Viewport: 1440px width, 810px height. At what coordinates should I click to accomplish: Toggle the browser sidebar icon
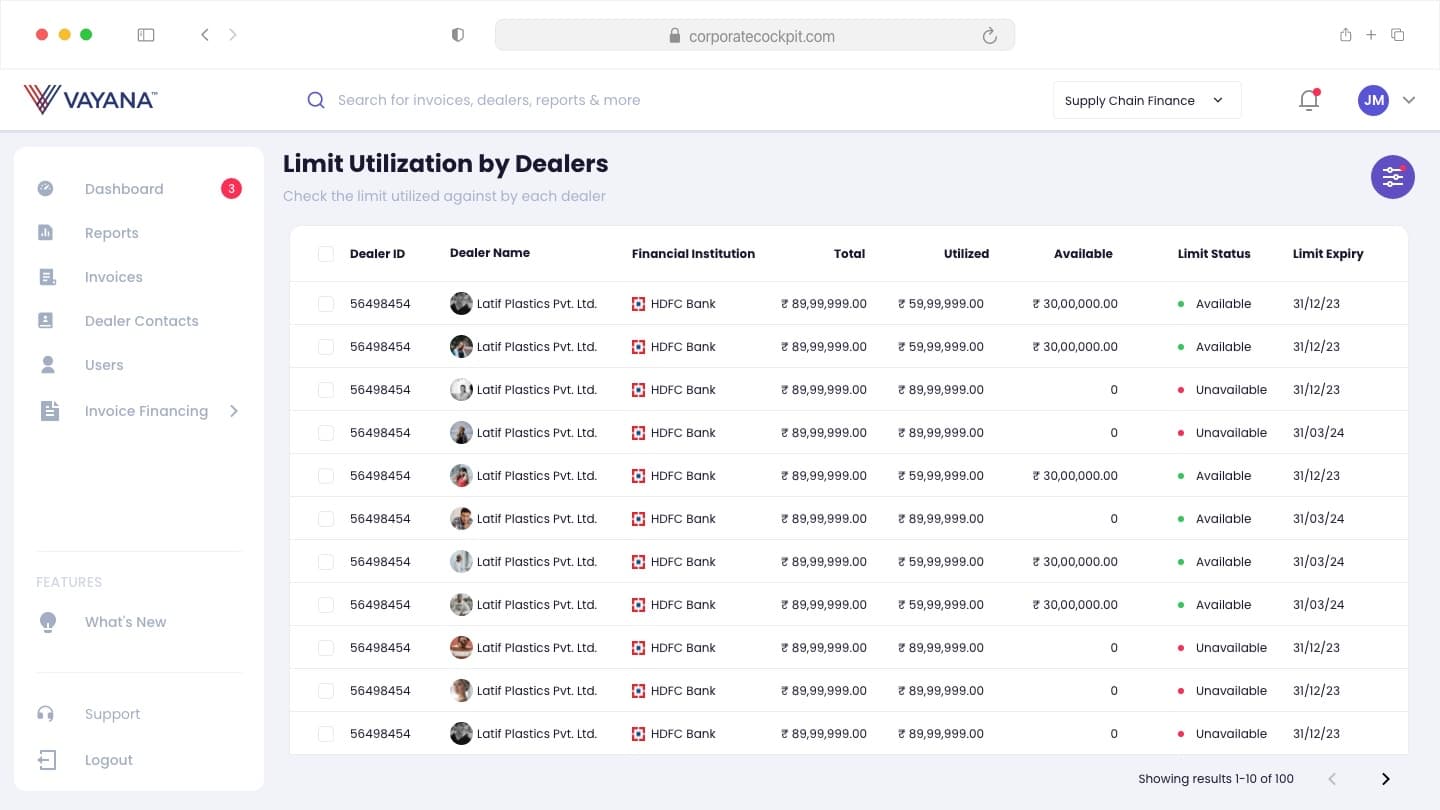coord(146,35)
